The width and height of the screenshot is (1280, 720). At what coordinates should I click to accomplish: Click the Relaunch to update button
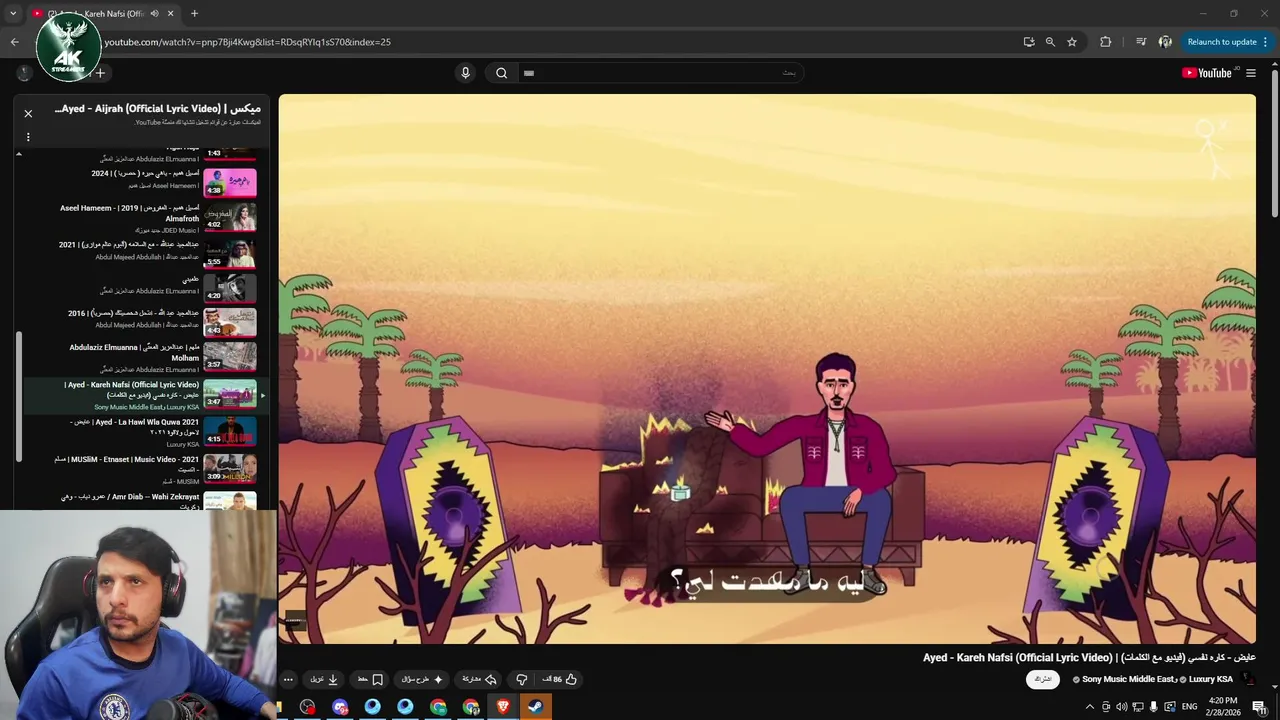coord(1221,42)
